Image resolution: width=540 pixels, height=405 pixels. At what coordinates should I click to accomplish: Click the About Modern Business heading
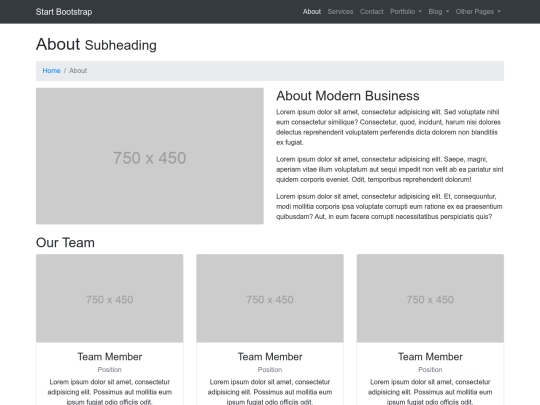pyautogui.click(x=348, y=96)
